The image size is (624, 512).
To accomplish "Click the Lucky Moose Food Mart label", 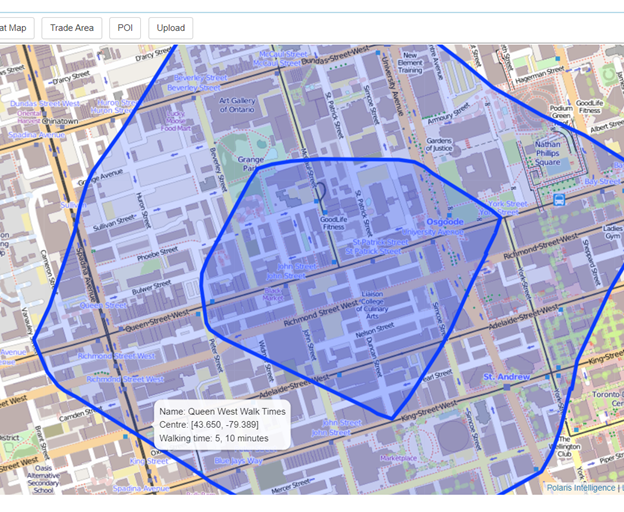I will point(176,121).
